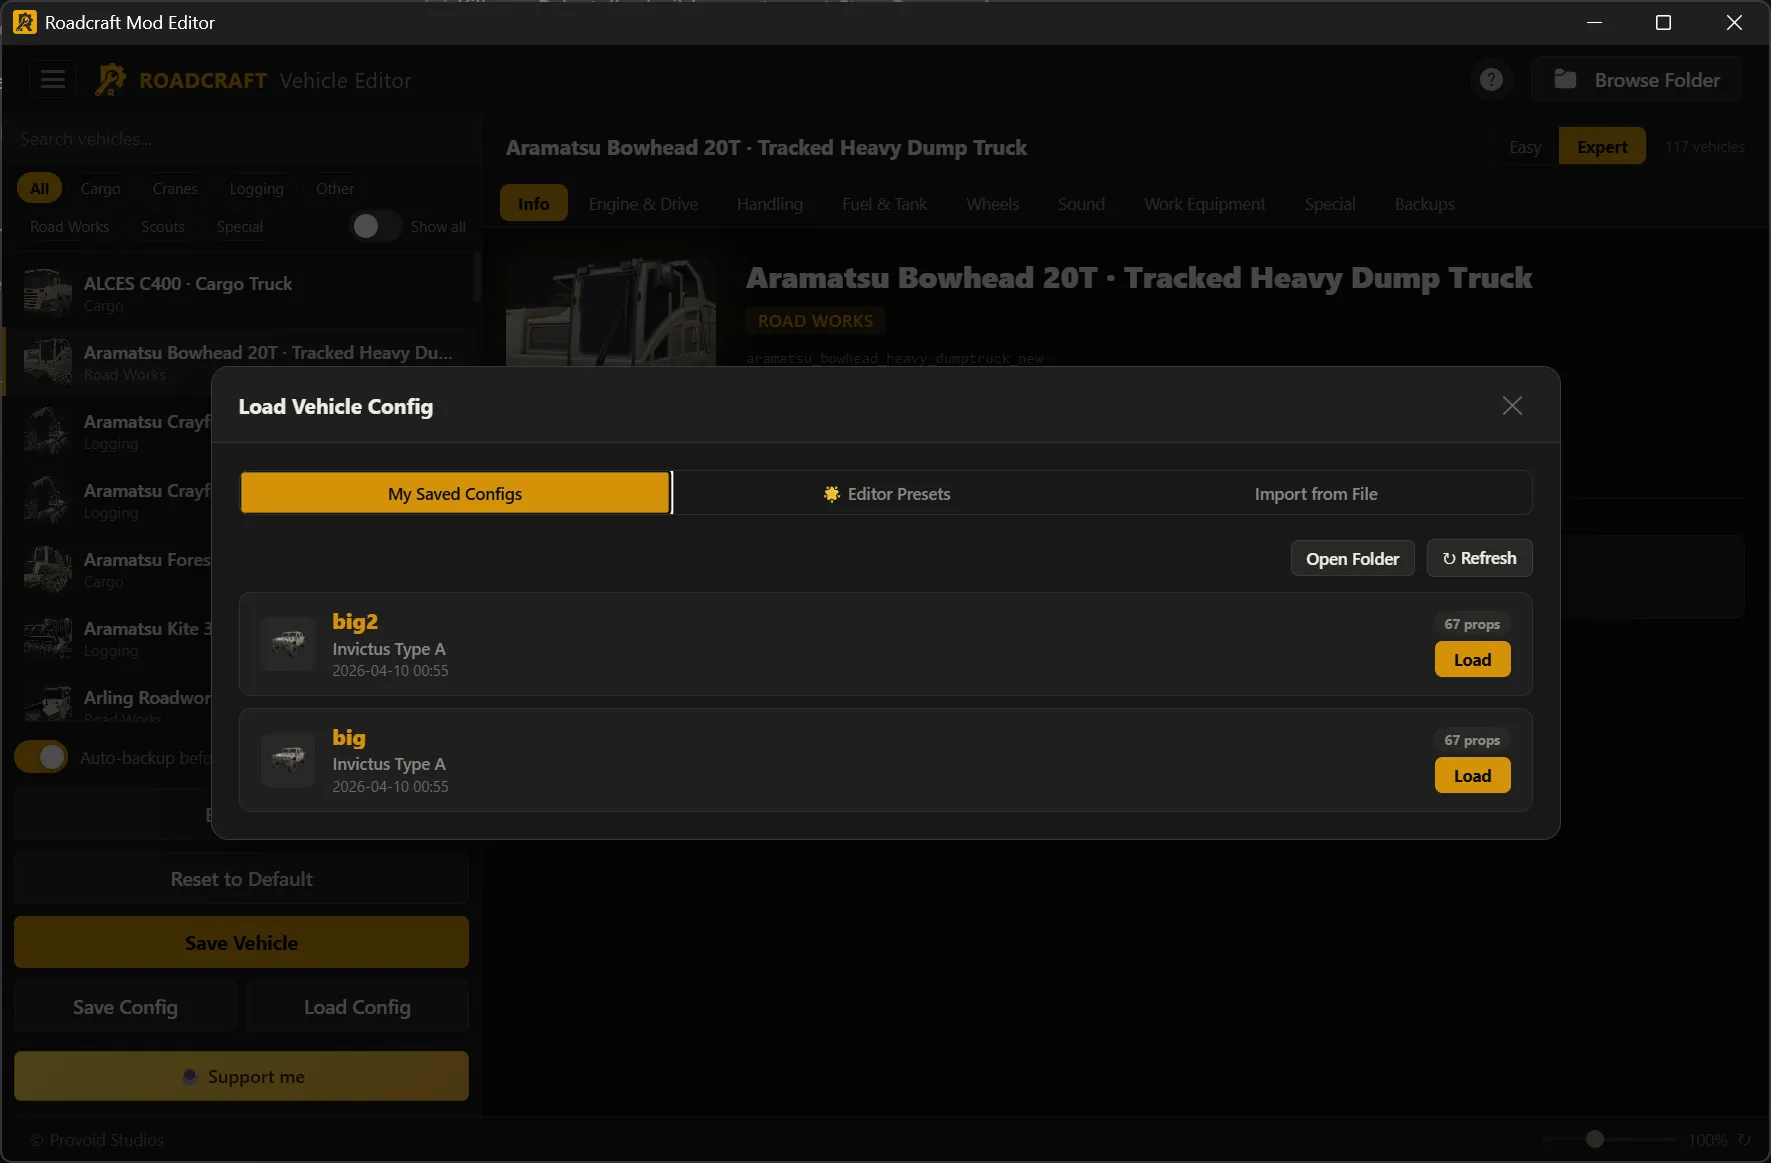Select Aramatsu Bowhead 20T in vehicle list
This screenshot has height=1163, width=1771.
pyautogui.click(x=240, y=361)
